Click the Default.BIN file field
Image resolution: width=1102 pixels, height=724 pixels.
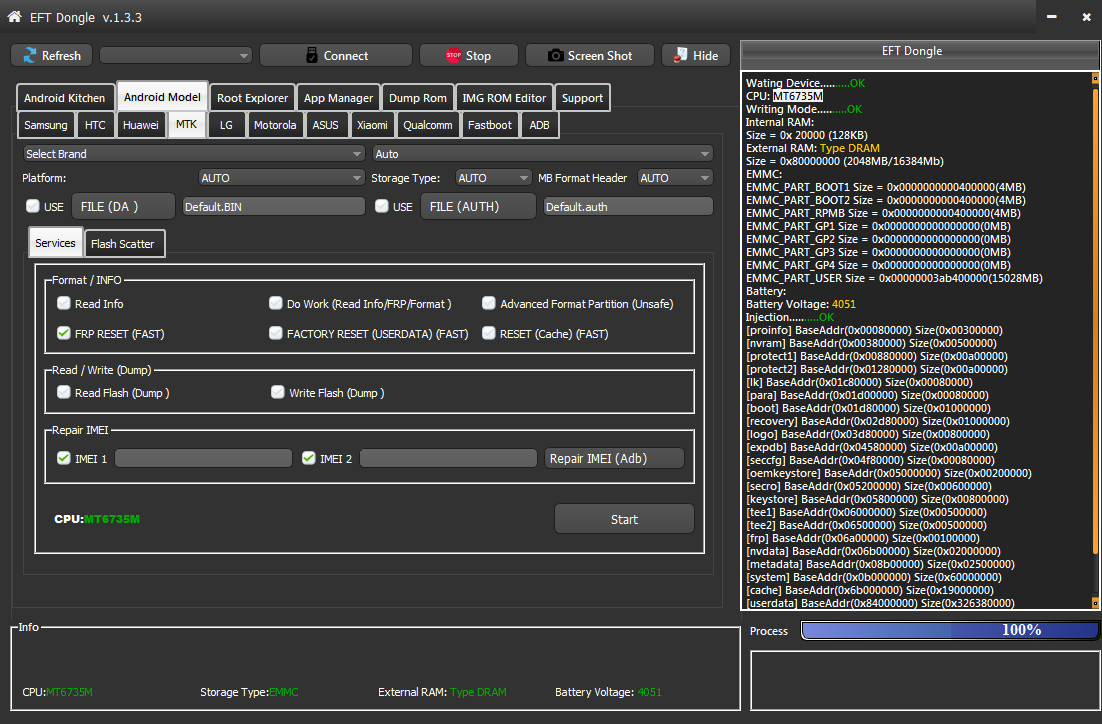(x=273, y=207)
